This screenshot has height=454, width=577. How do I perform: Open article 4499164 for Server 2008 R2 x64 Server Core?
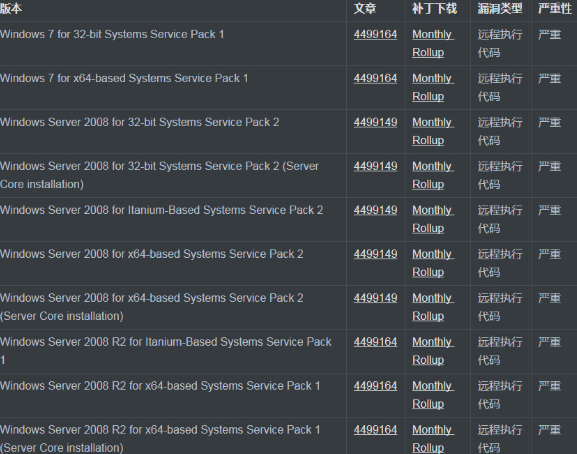click(x=375, y=430)
